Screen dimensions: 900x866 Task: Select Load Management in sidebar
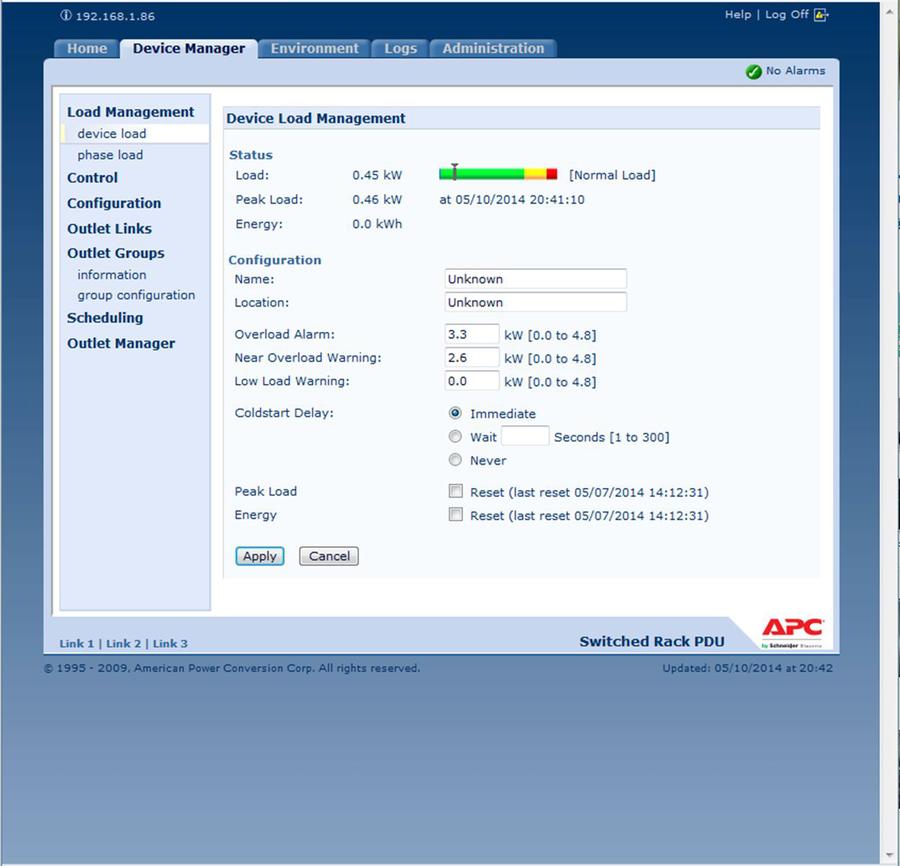130,112
